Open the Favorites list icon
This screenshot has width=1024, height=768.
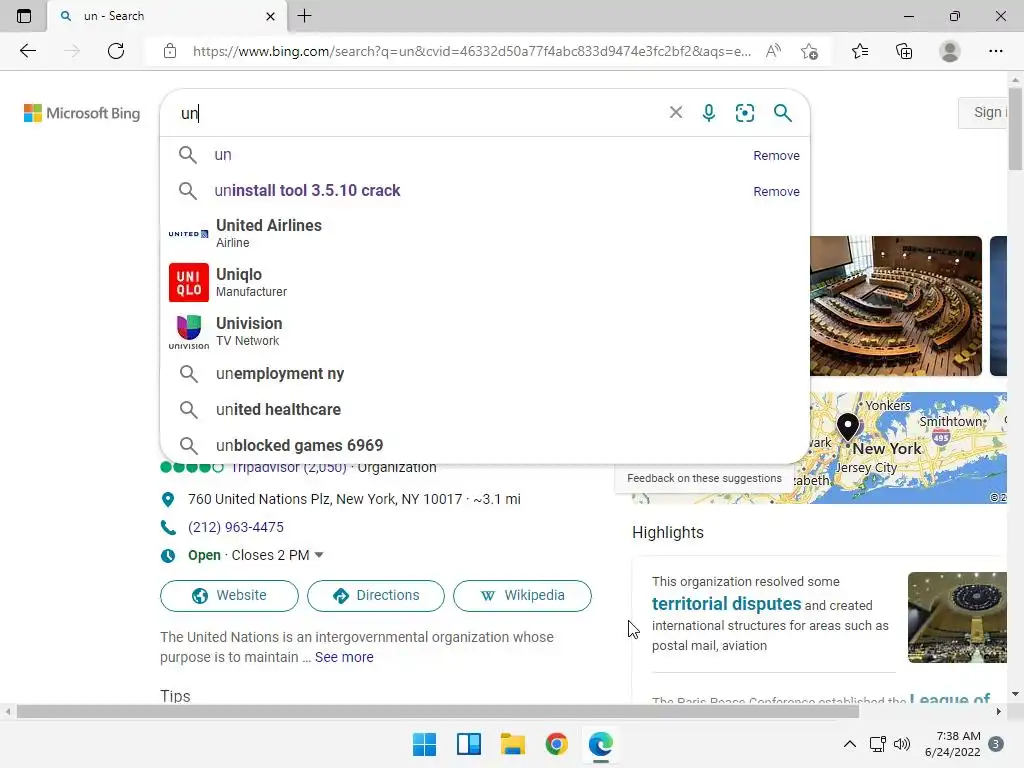click(860, 51)
